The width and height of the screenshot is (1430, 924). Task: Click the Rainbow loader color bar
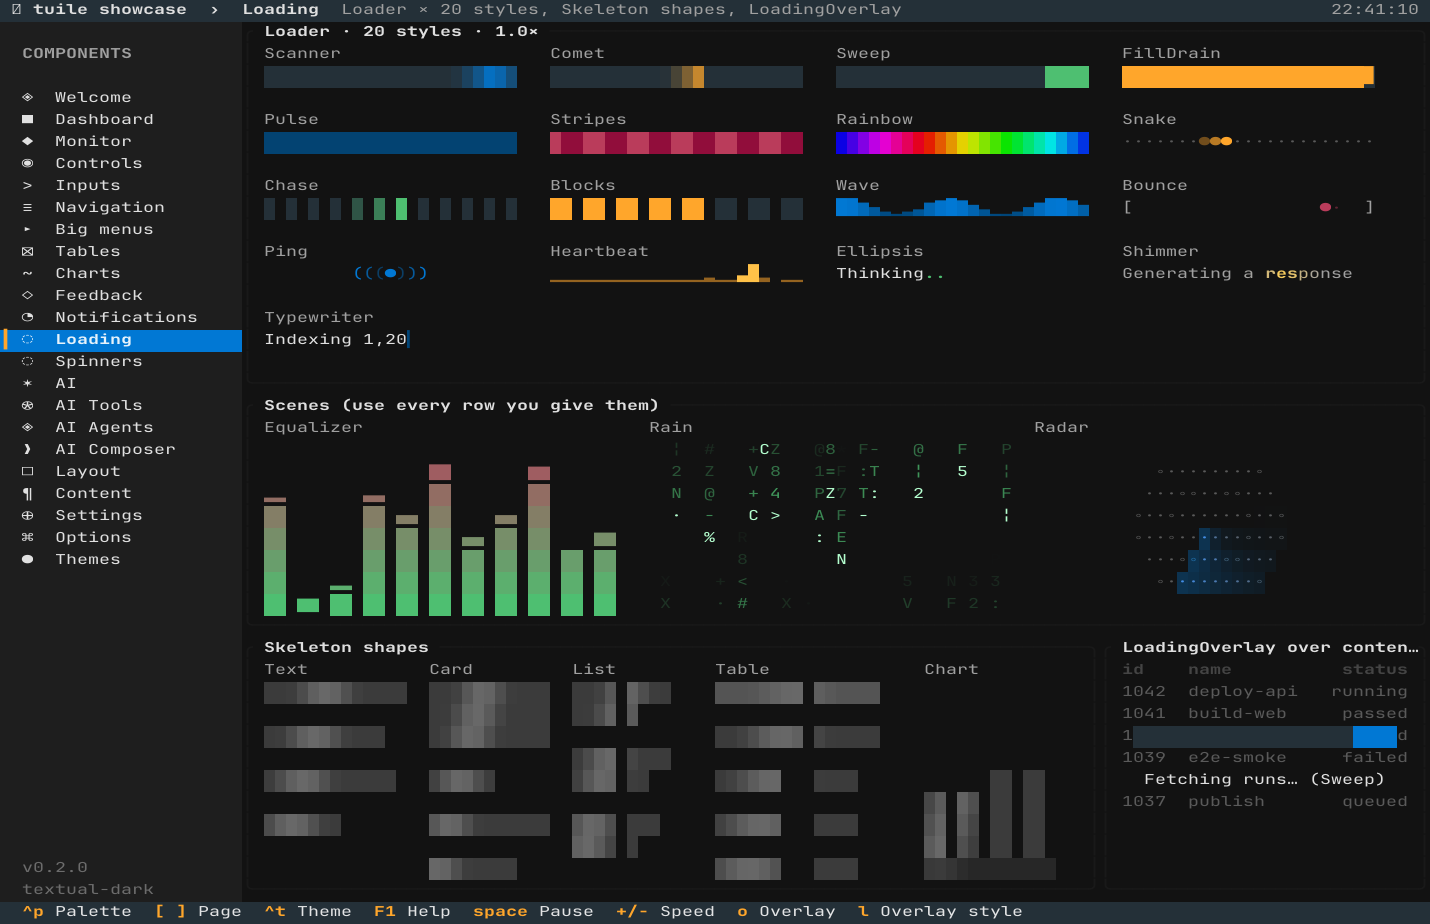click(x=962, y=143)
